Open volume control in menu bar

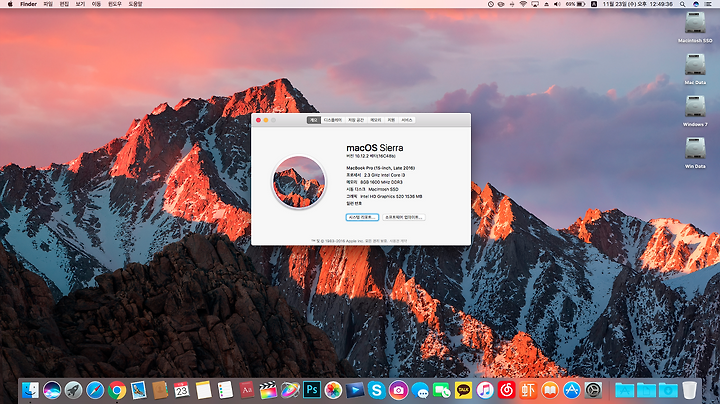click(557, 4)
